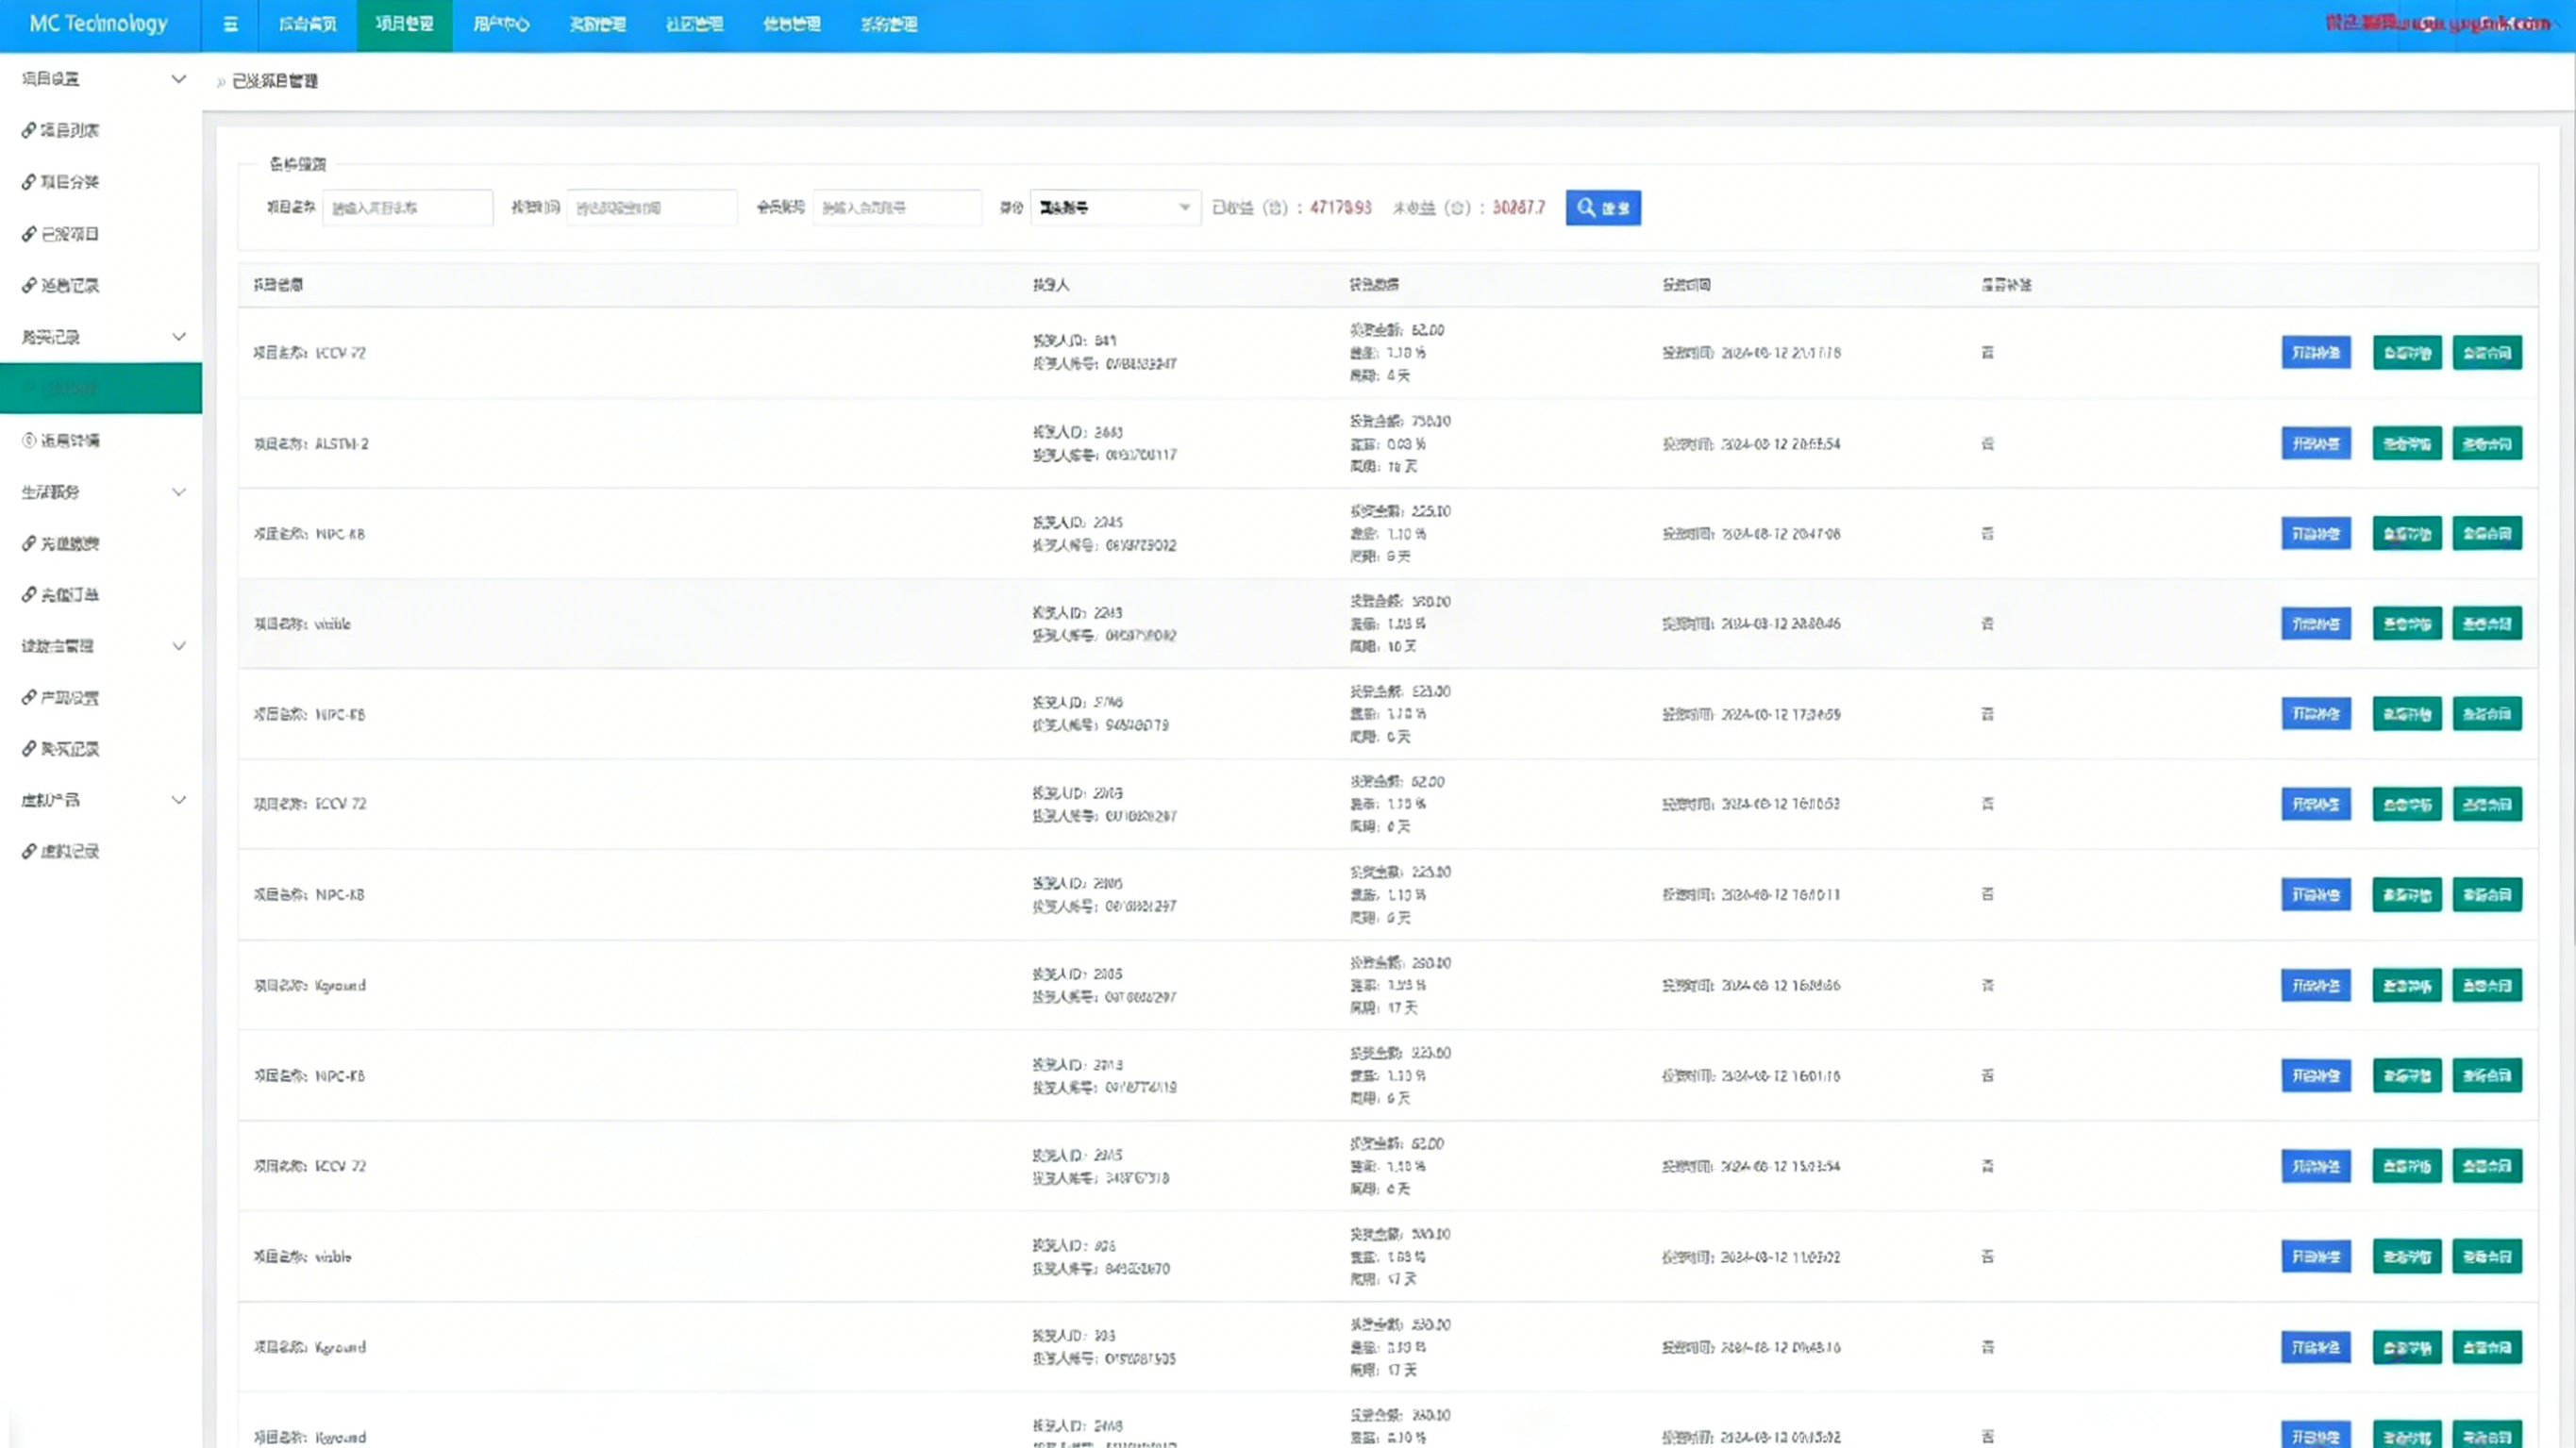This screenshot has width=2576, height=1448.
Task: Click the hamburger menu icon in header
Action: pos(230,24)
